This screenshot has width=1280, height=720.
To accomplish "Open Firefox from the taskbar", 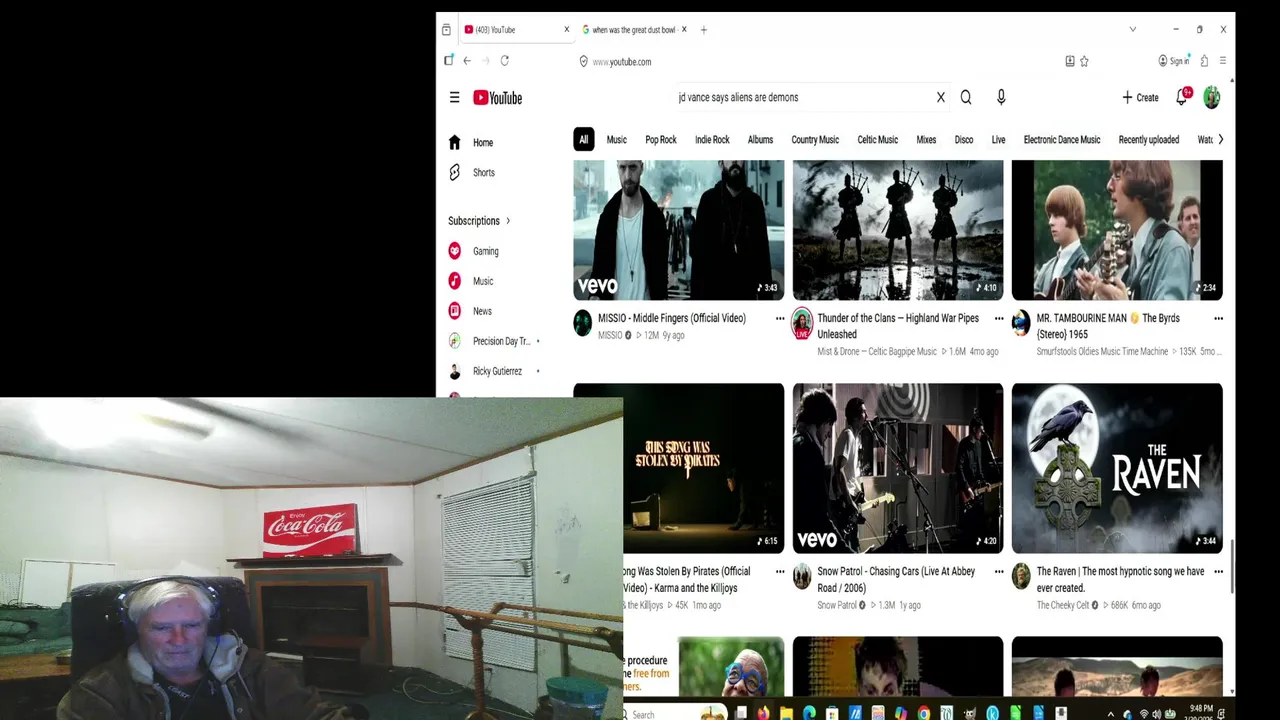I will coord(764,713).
